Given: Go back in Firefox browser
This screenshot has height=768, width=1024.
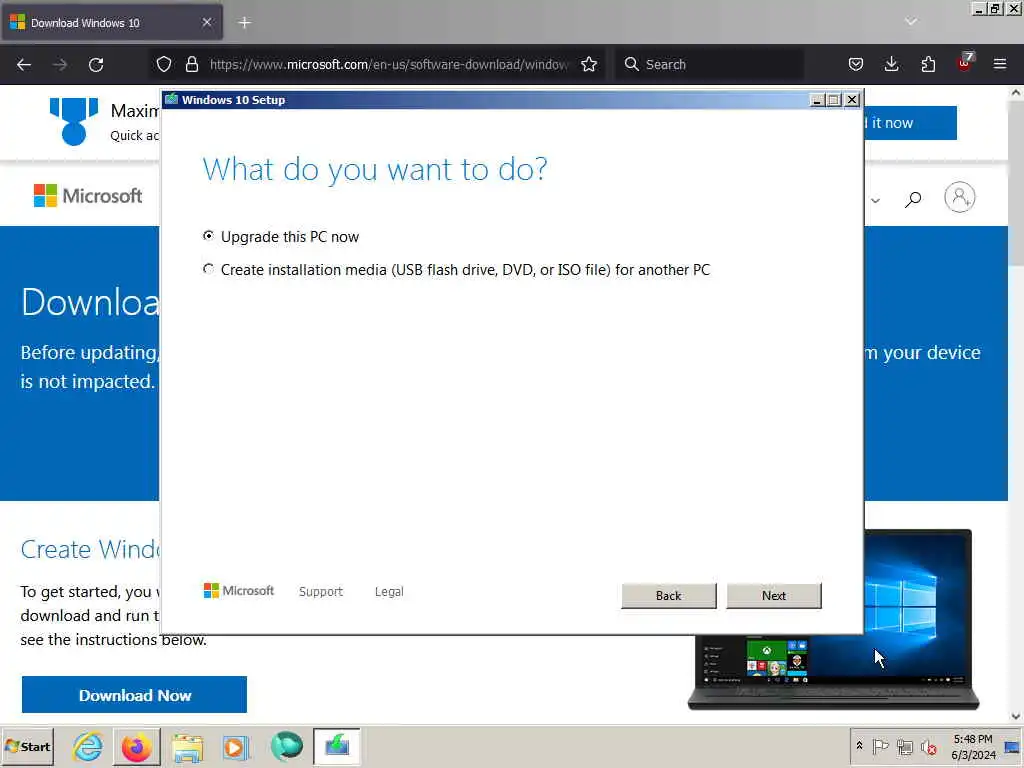Looking at the screenshot, I should [x=24, y=65].
